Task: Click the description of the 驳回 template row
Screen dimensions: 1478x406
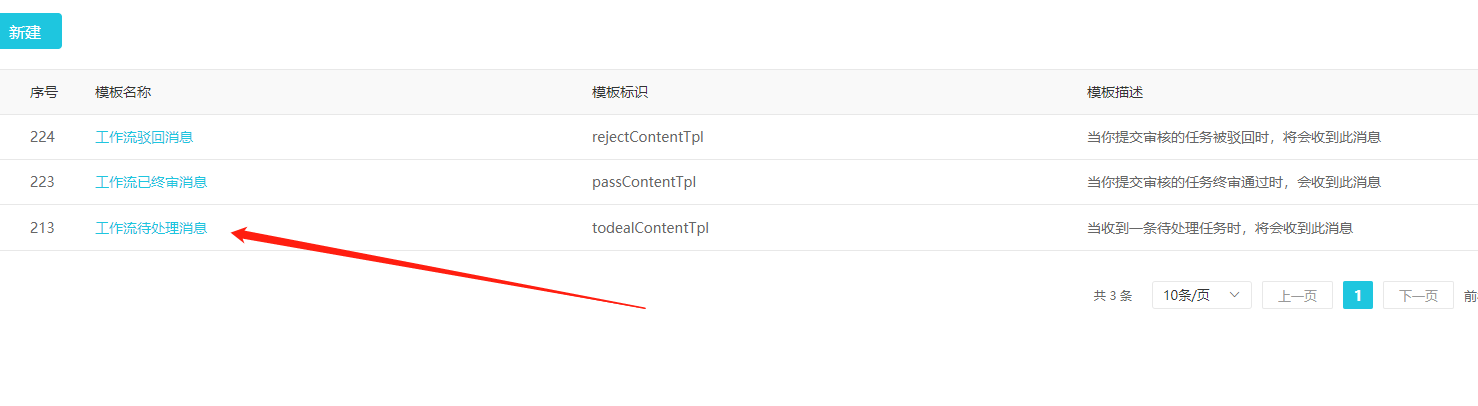Action: click(1233, 137)
